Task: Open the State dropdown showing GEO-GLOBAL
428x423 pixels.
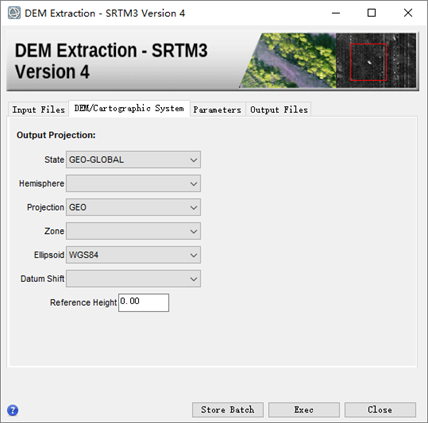Action: click(133, 160)
